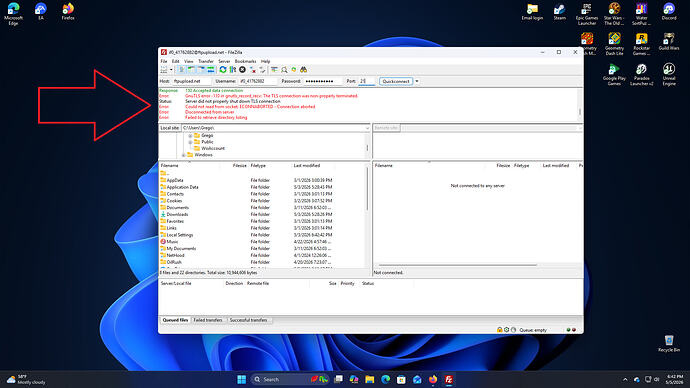This screenshot has width=690, height=388.
Task: Toggle message log display toolbar icon
Action: [x=181, y=70]
